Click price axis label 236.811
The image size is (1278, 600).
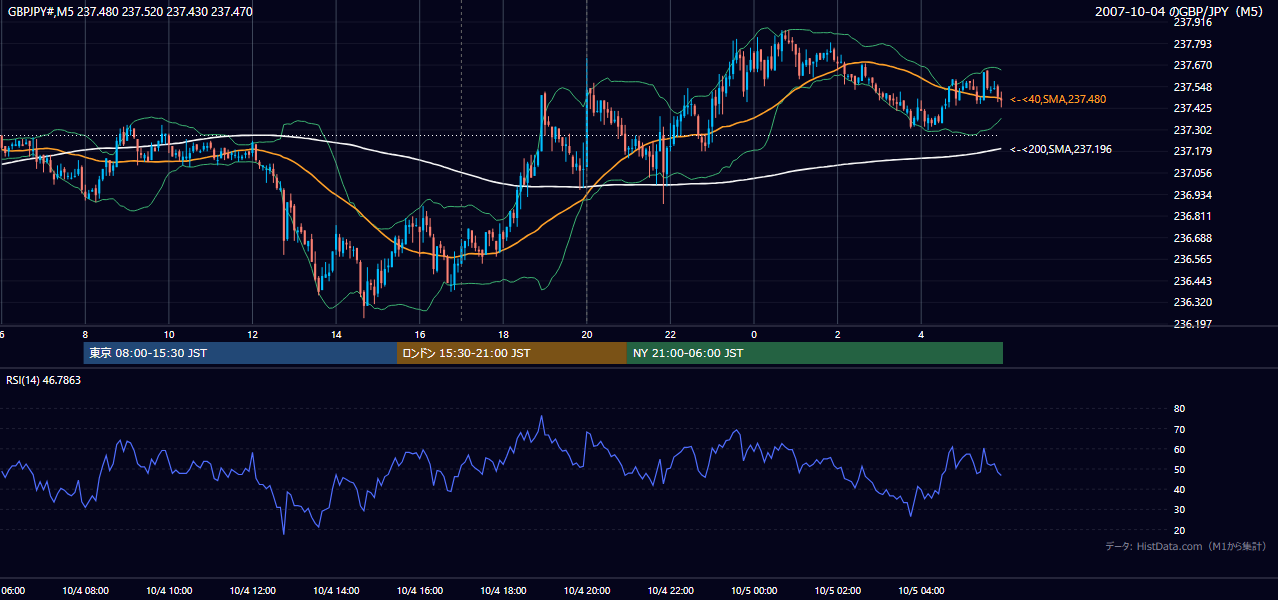point(1192,216)
